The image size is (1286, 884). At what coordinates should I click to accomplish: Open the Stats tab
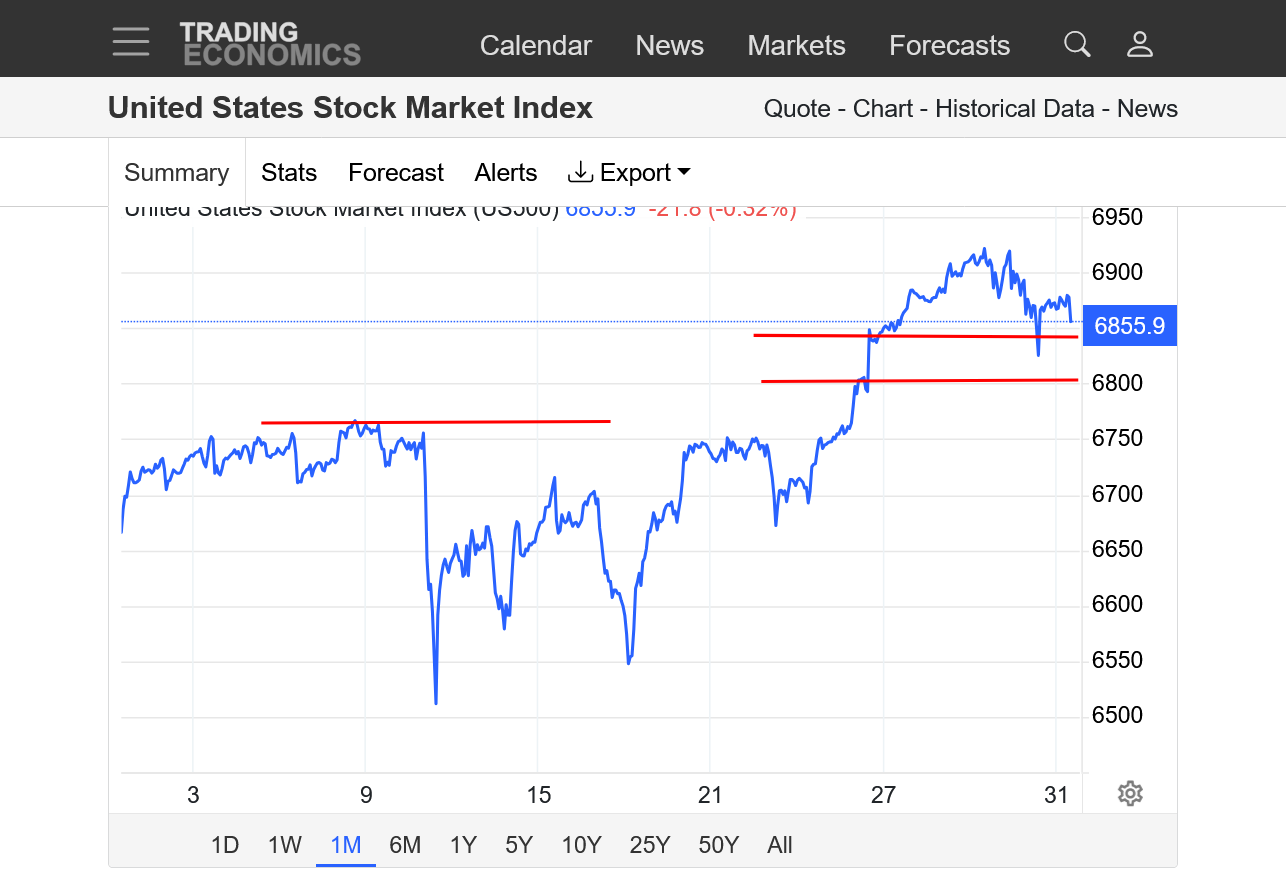(x=289, y=173)
